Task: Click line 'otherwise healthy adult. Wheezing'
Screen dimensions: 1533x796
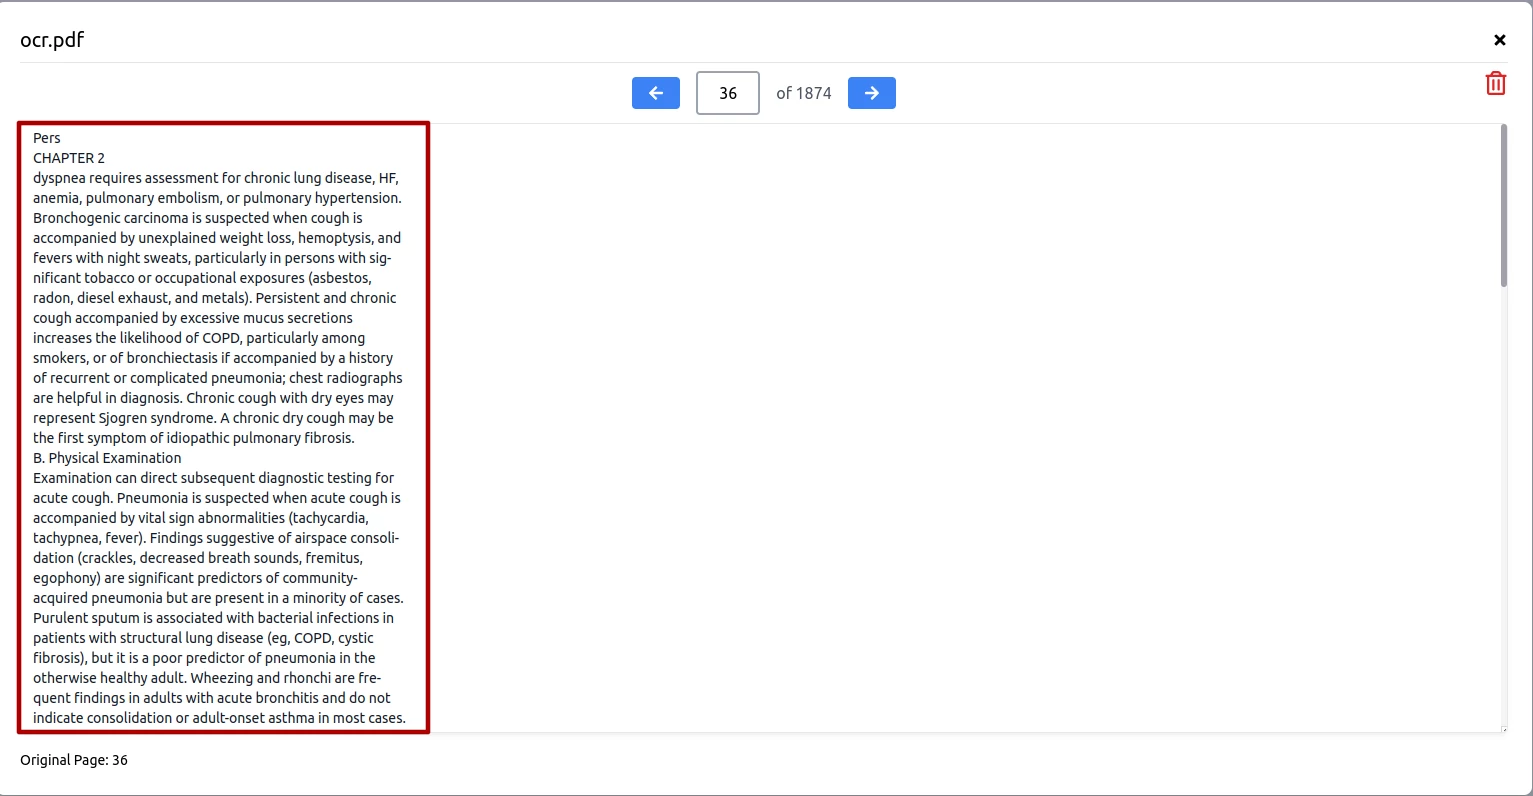Action: point(207,678)
